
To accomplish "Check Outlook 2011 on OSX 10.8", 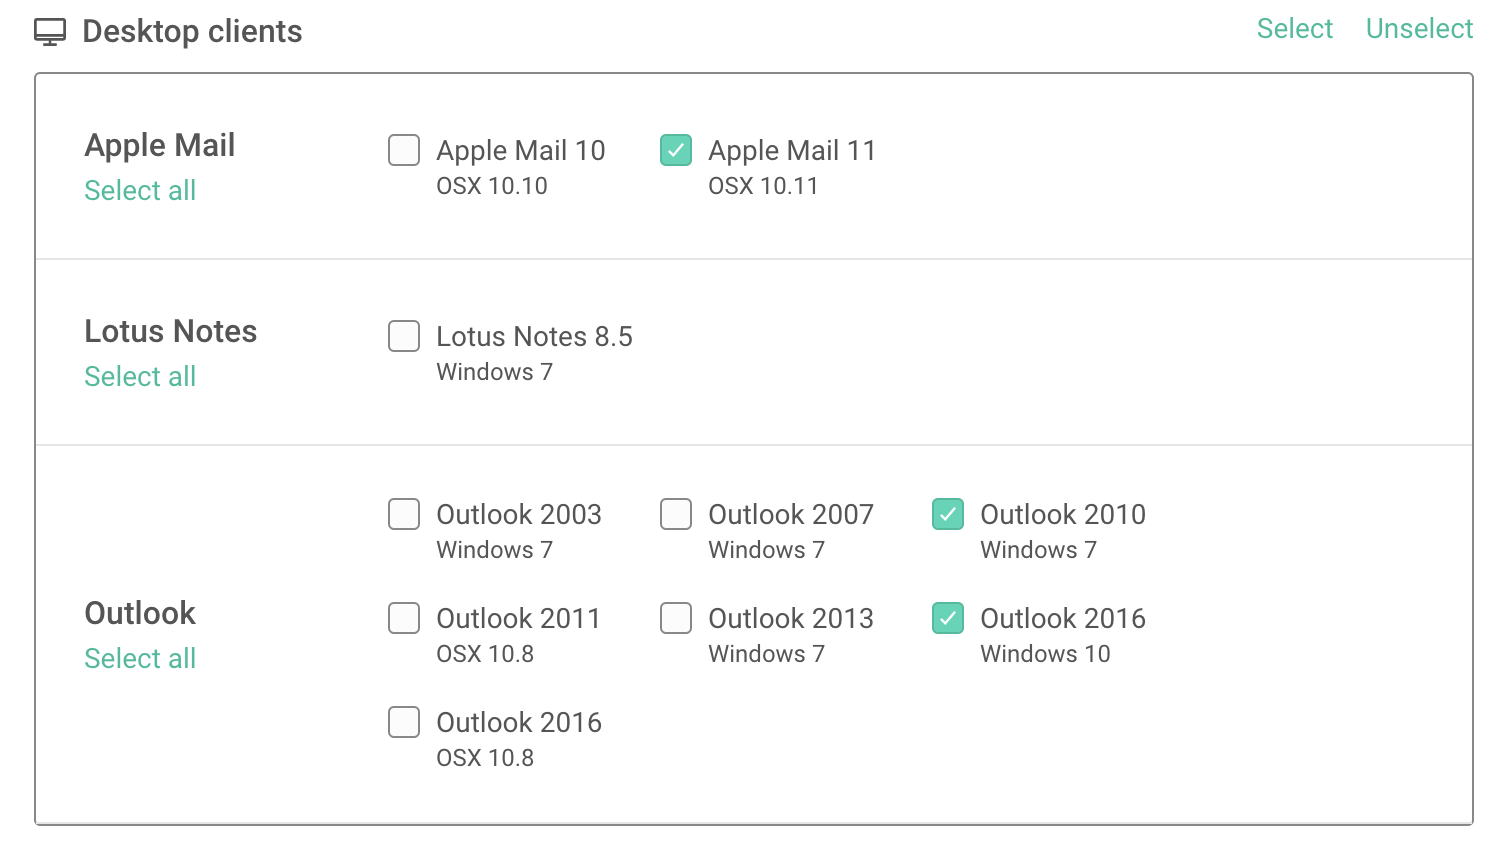I will [x=404, y=618].
